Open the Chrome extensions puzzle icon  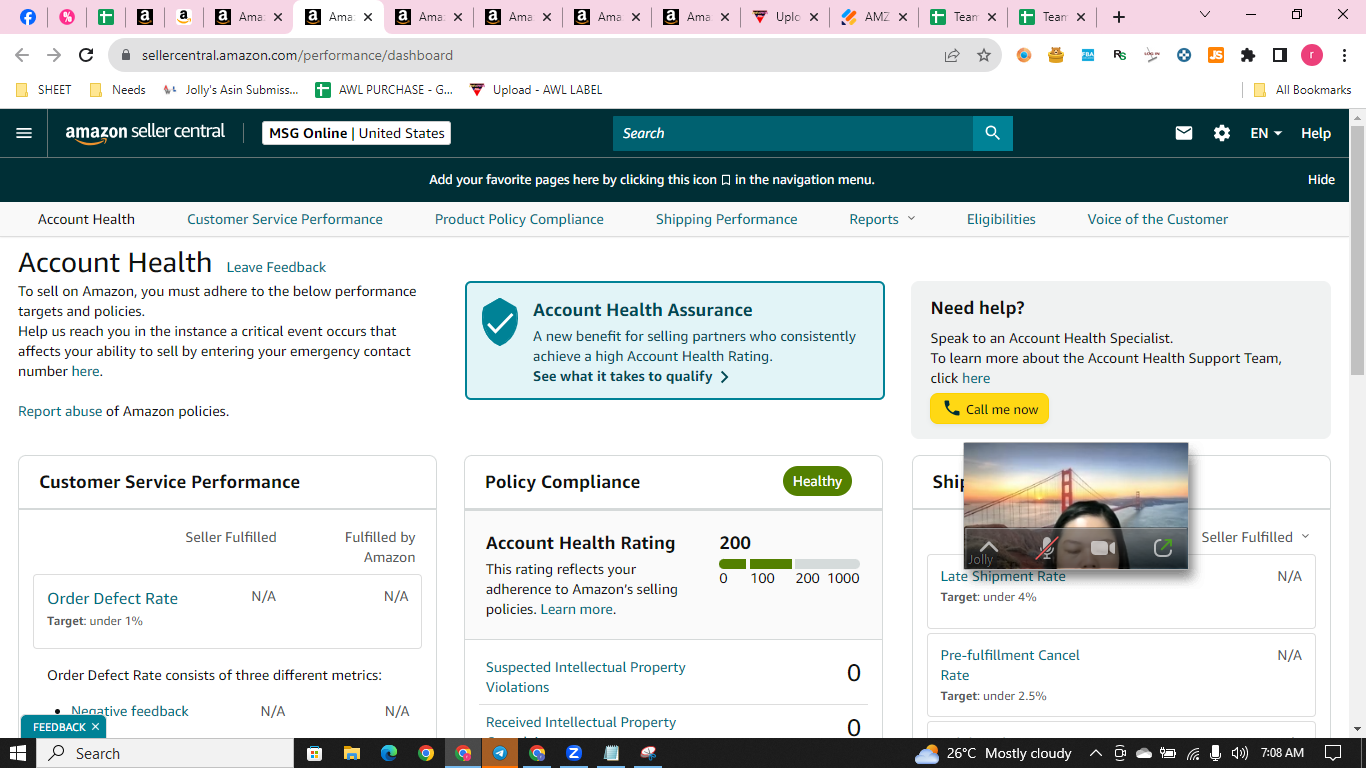[1248, 56]
